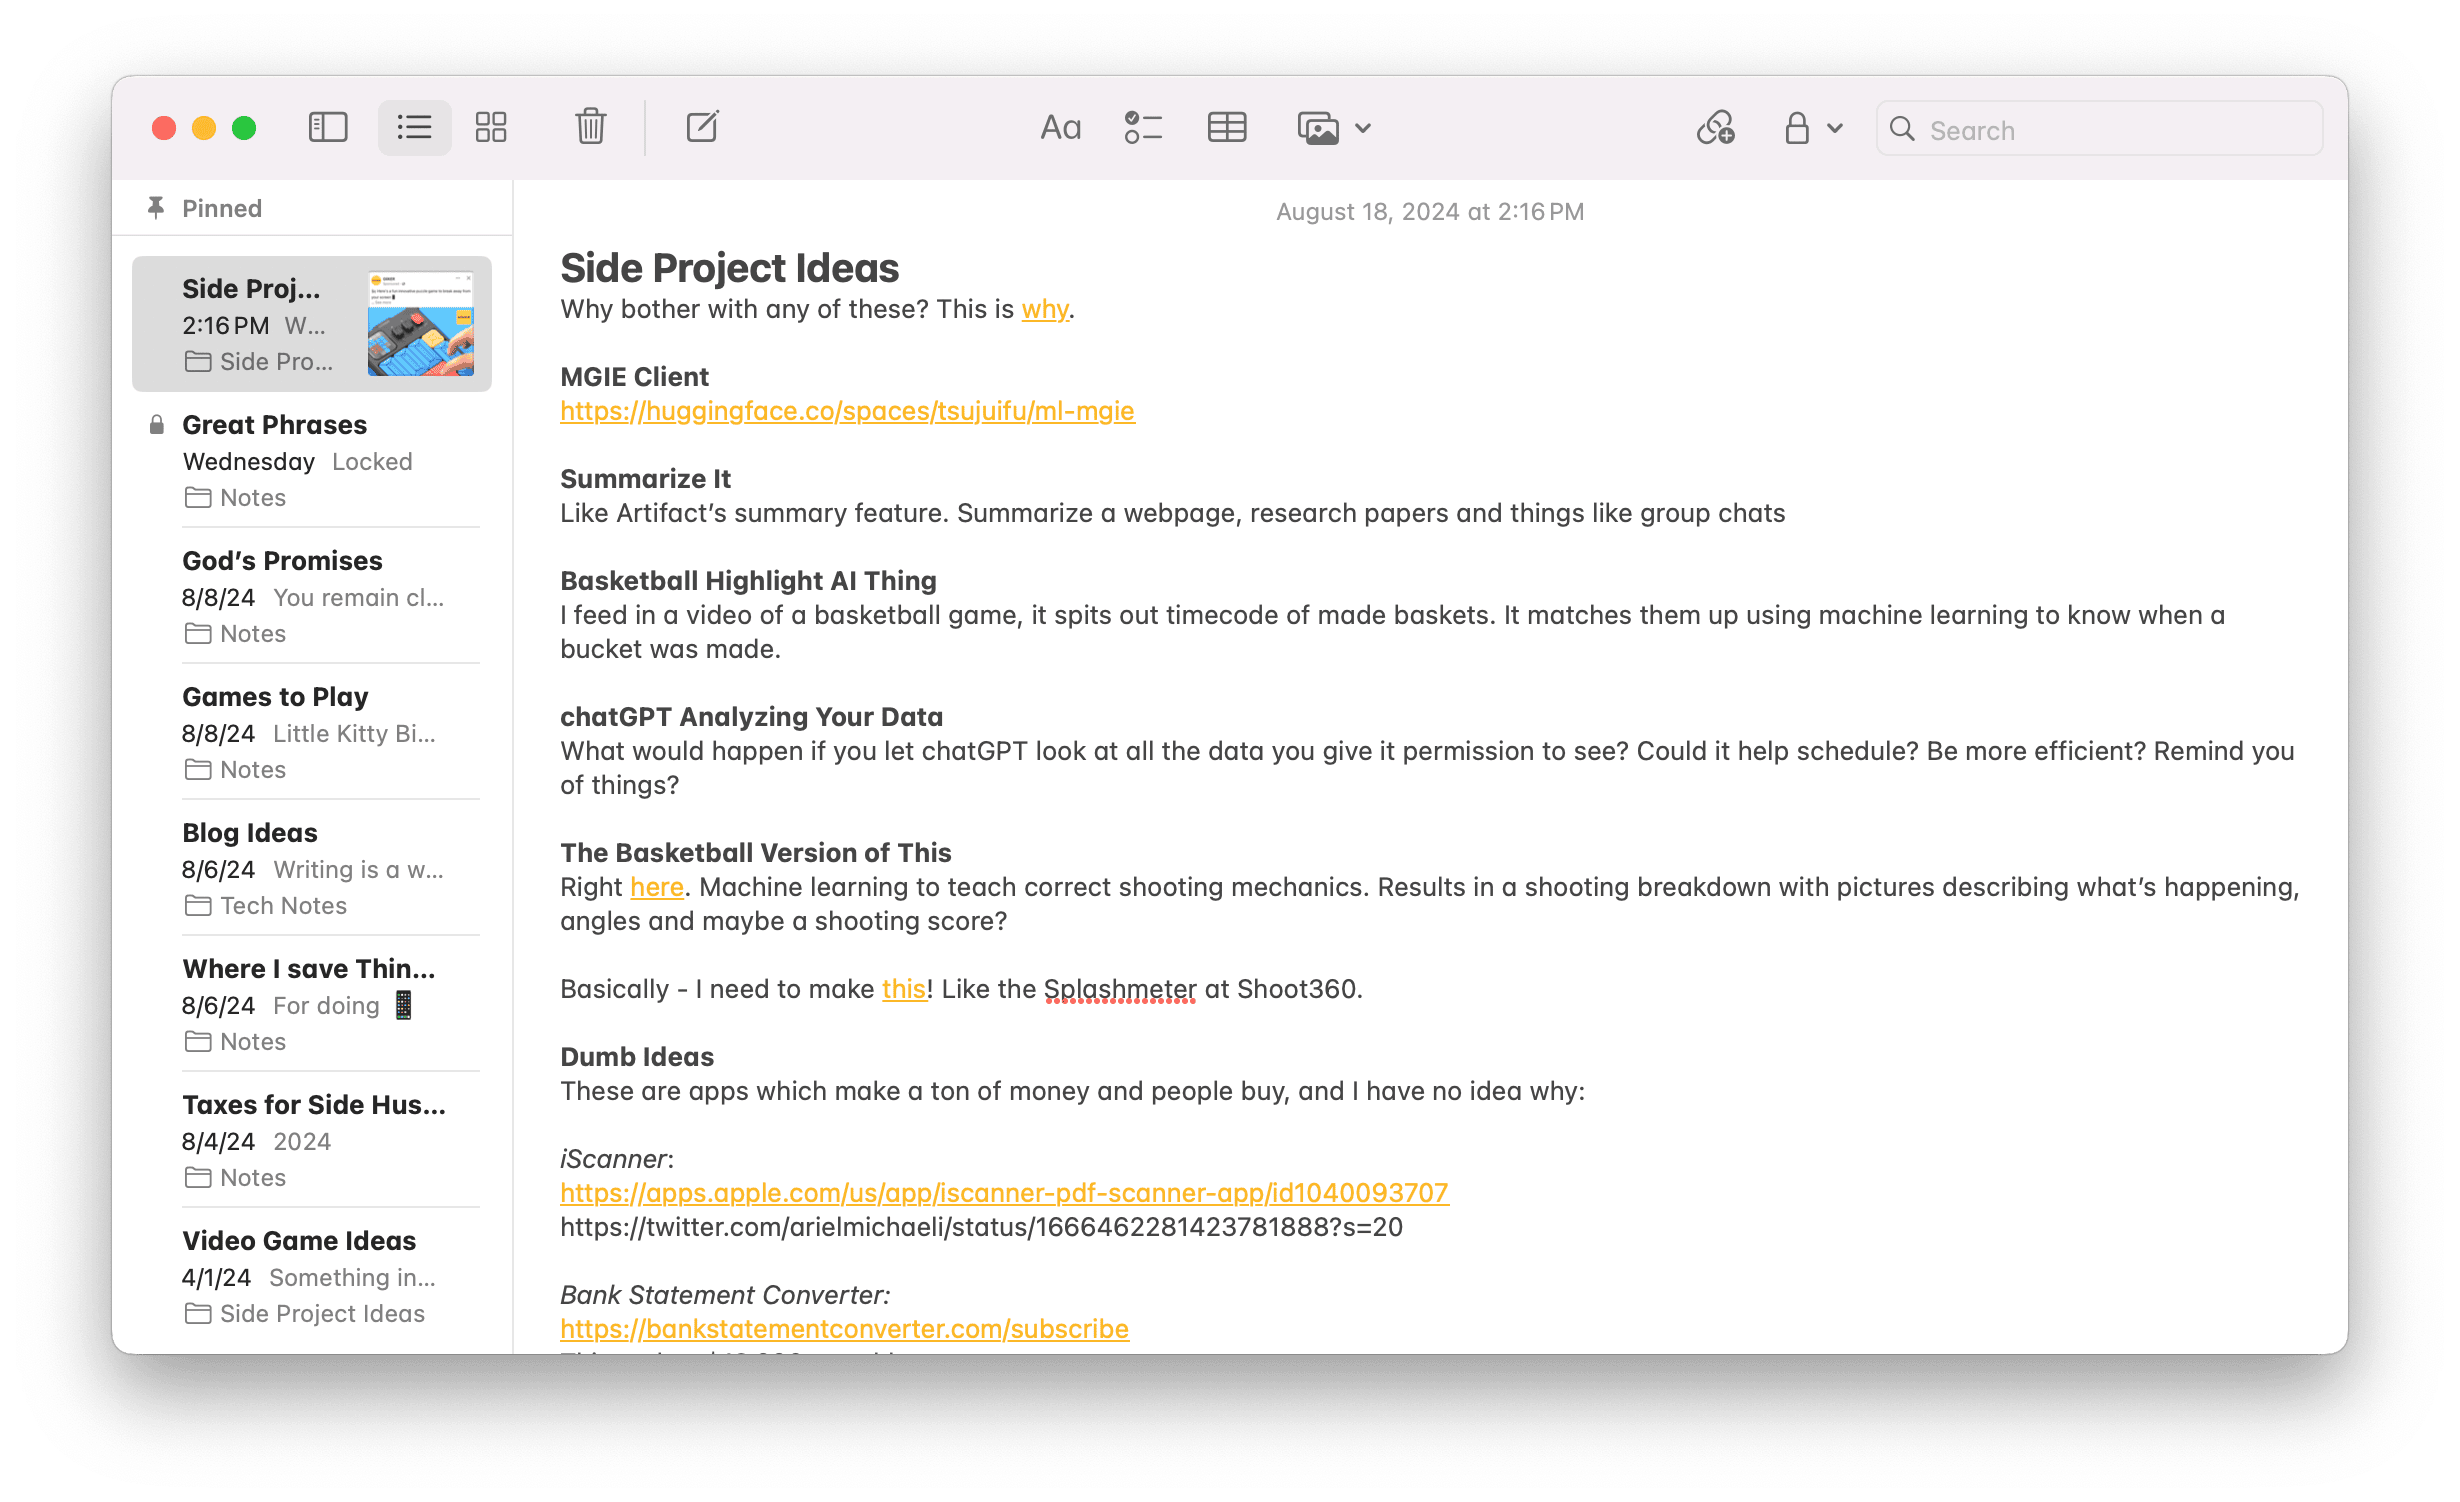Click the Search field
The width and height of the screenshot is (2460, 1502).
2099,129
